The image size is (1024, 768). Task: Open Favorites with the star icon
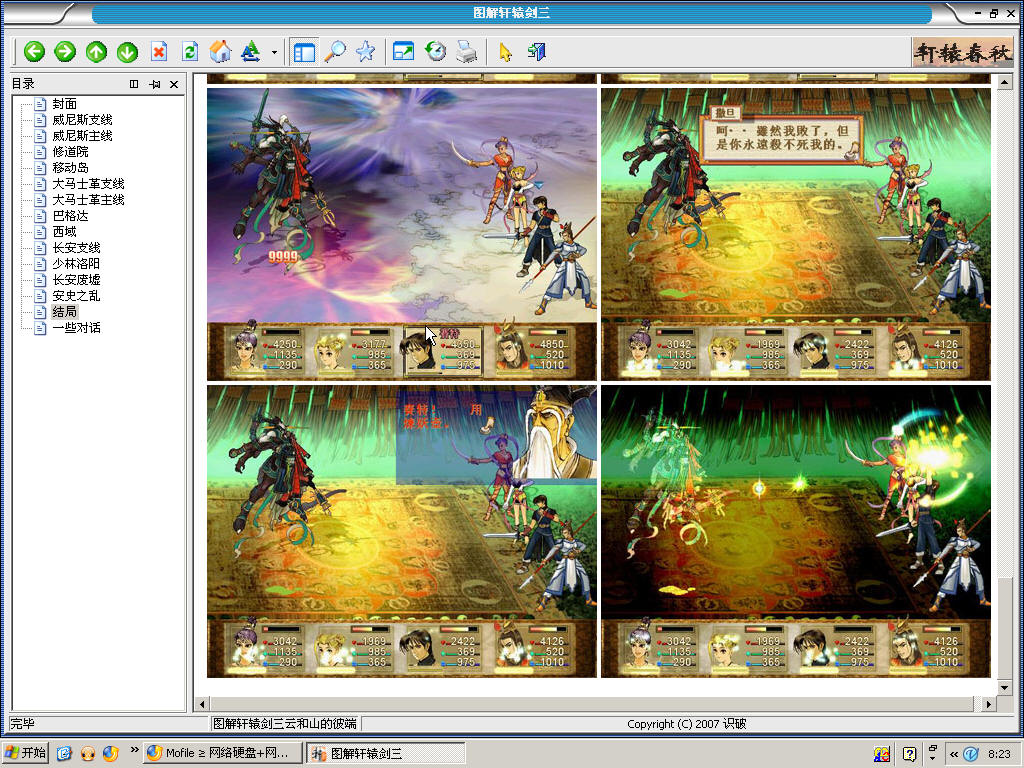coord(366,52)
